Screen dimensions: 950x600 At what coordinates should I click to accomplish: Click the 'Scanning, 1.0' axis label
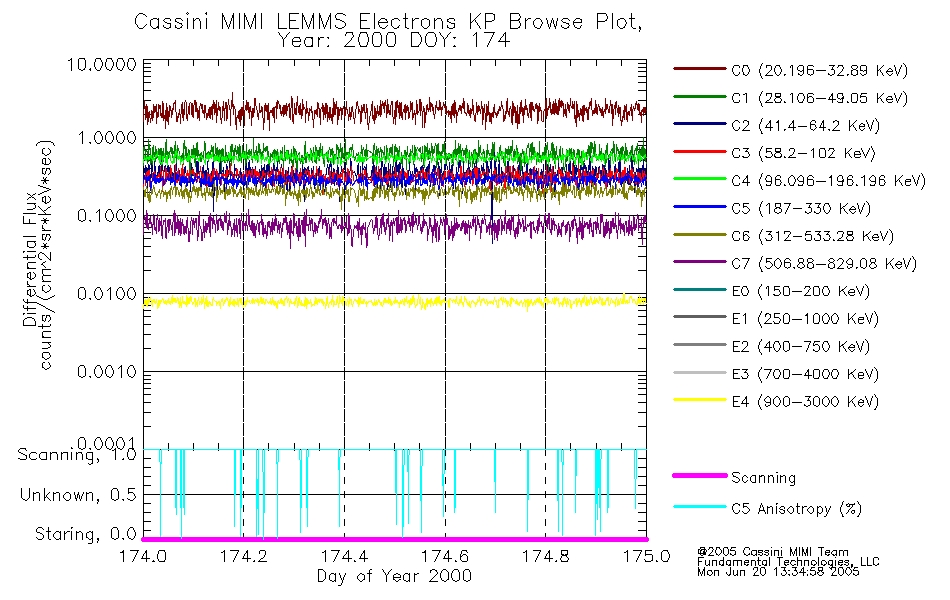pos(77,455)
